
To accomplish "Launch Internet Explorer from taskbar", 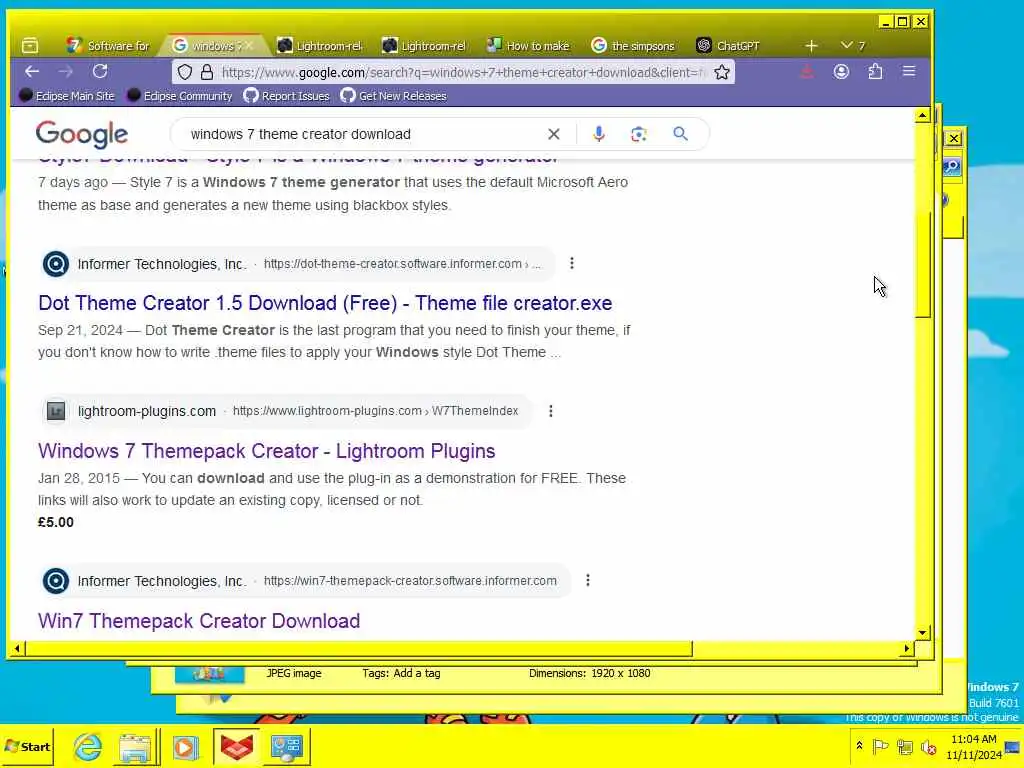I will tap(88, 746).
